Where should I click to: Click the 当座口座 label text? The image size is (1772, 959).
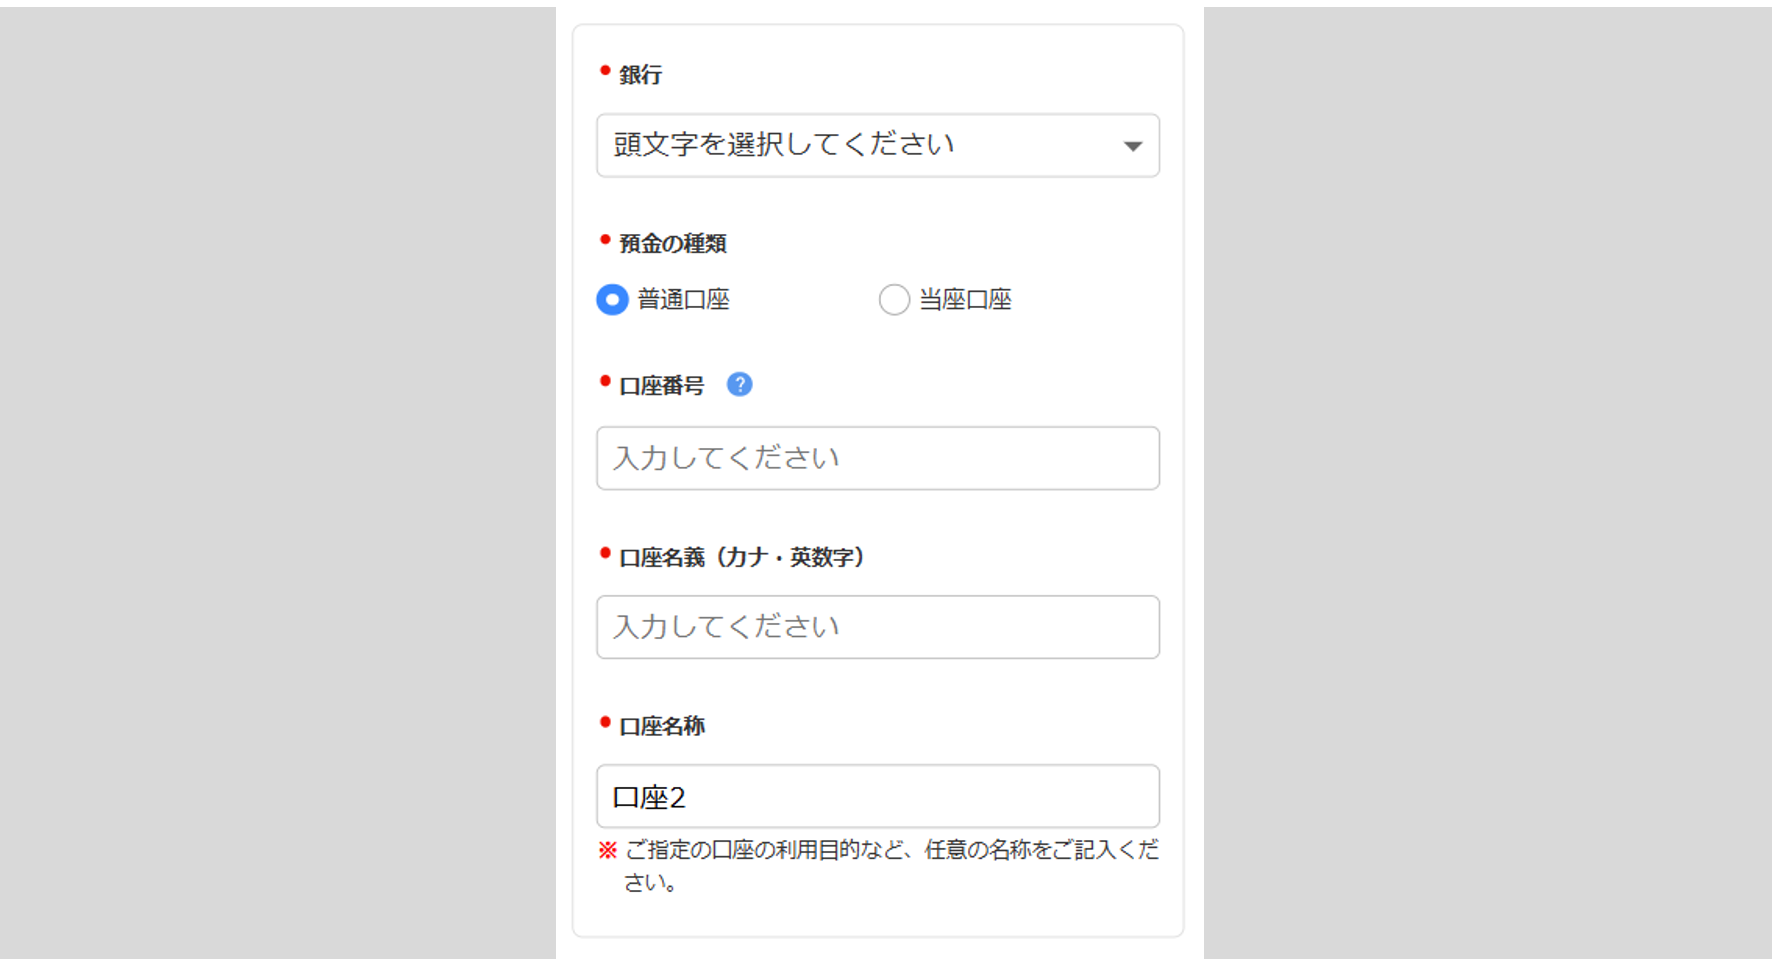[965, 299]
